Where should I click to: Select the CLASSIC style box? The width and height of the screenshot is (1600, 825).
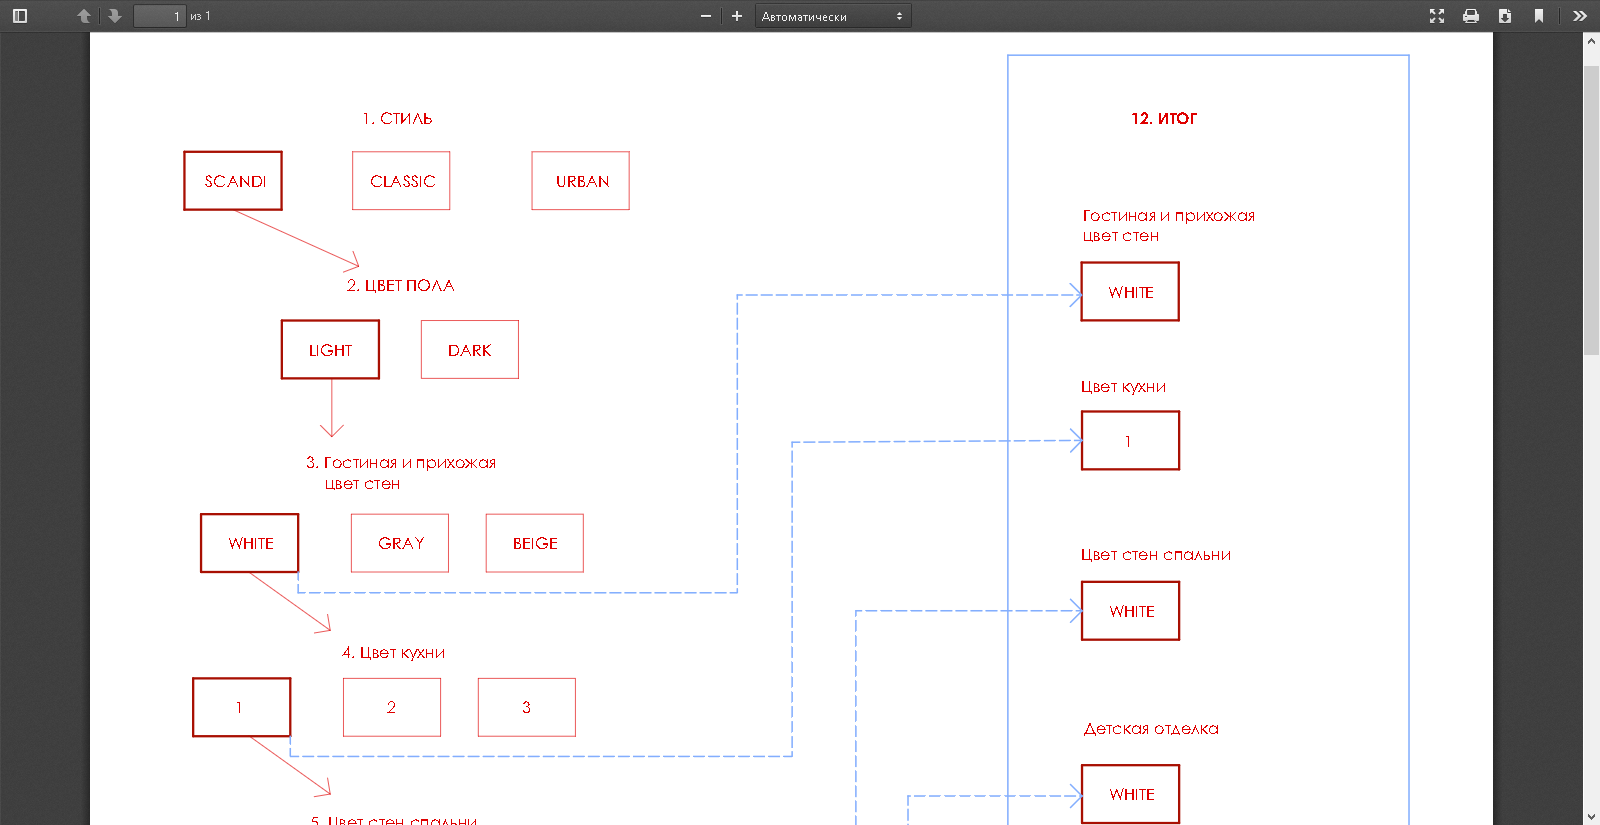click(x=401, y=181)
